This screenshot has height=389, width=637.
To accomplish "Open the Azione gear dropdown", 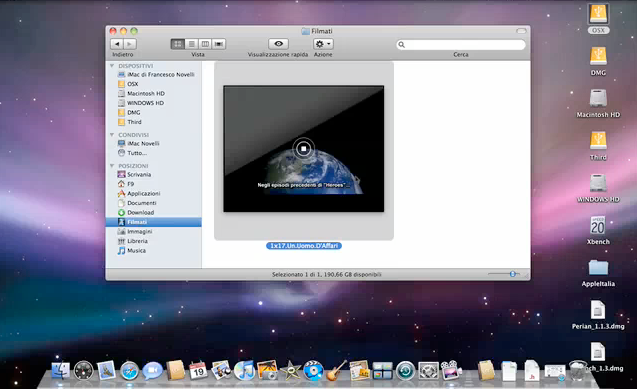I will (323, 43).
